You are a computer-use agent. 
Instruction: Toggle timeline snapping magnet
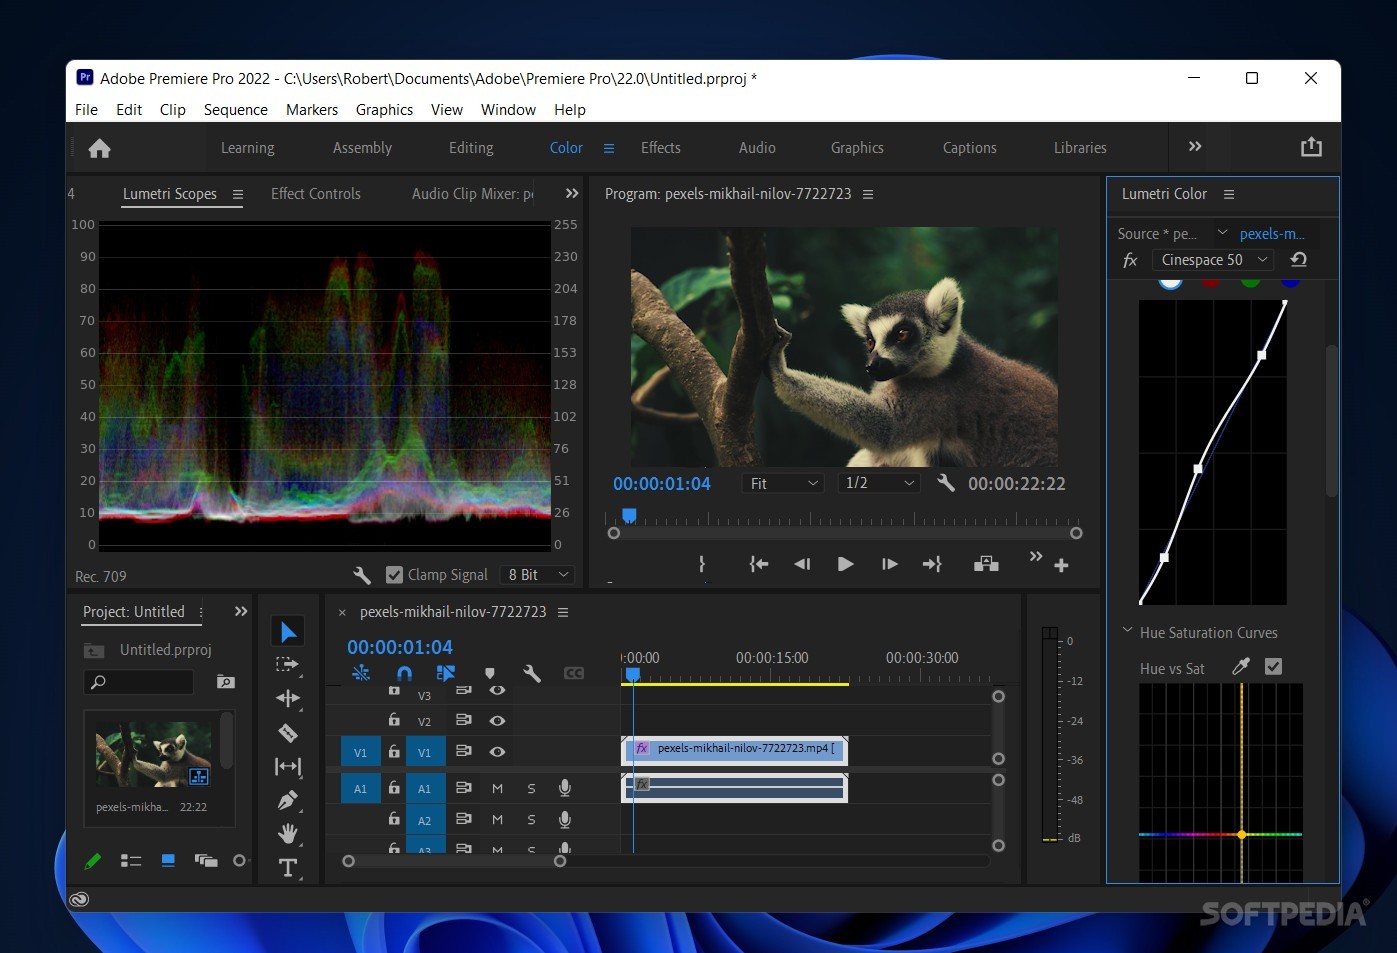(404, 674)
